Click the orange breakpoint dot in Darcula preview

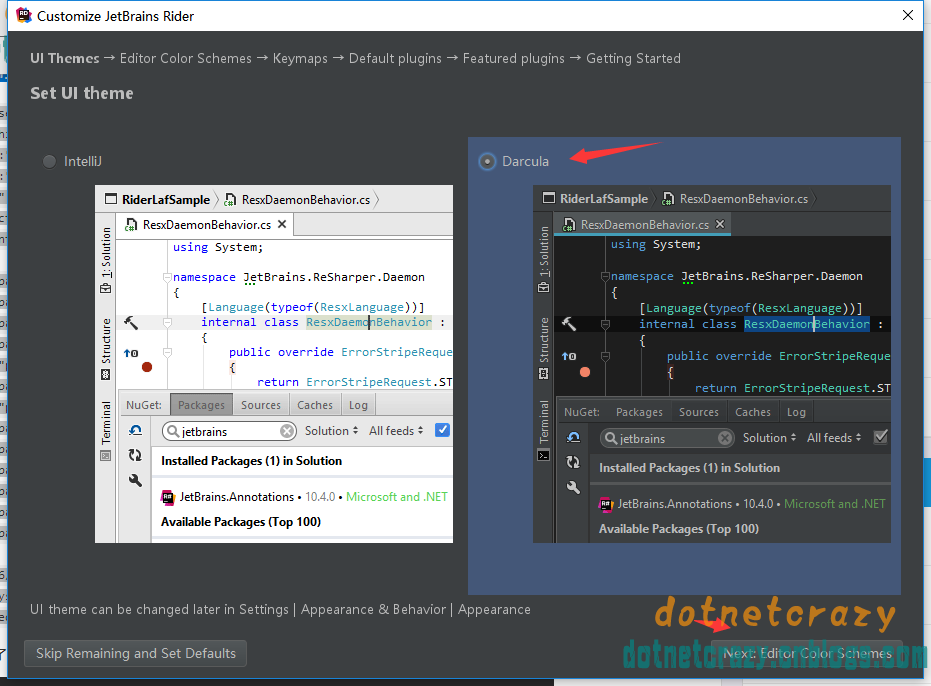[585, 372]
